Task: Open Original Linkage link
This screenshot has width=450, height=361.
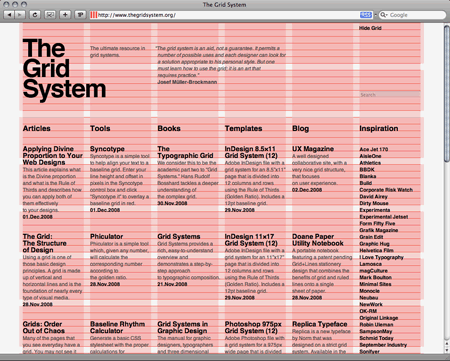Action: (379, 318)
